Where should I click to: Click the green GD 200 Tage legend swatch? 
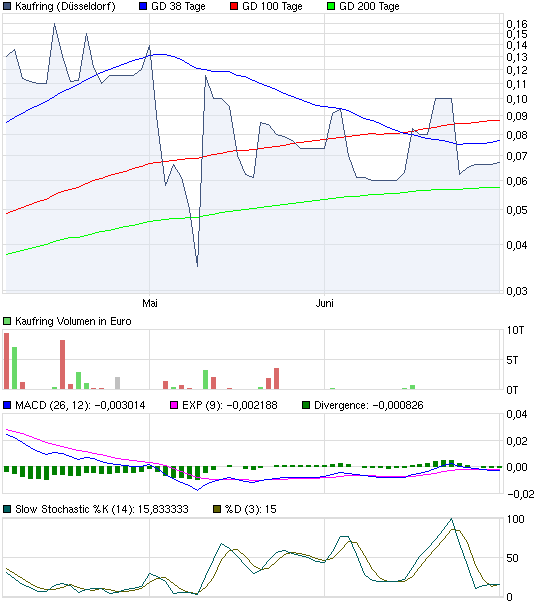click(331, 7)
